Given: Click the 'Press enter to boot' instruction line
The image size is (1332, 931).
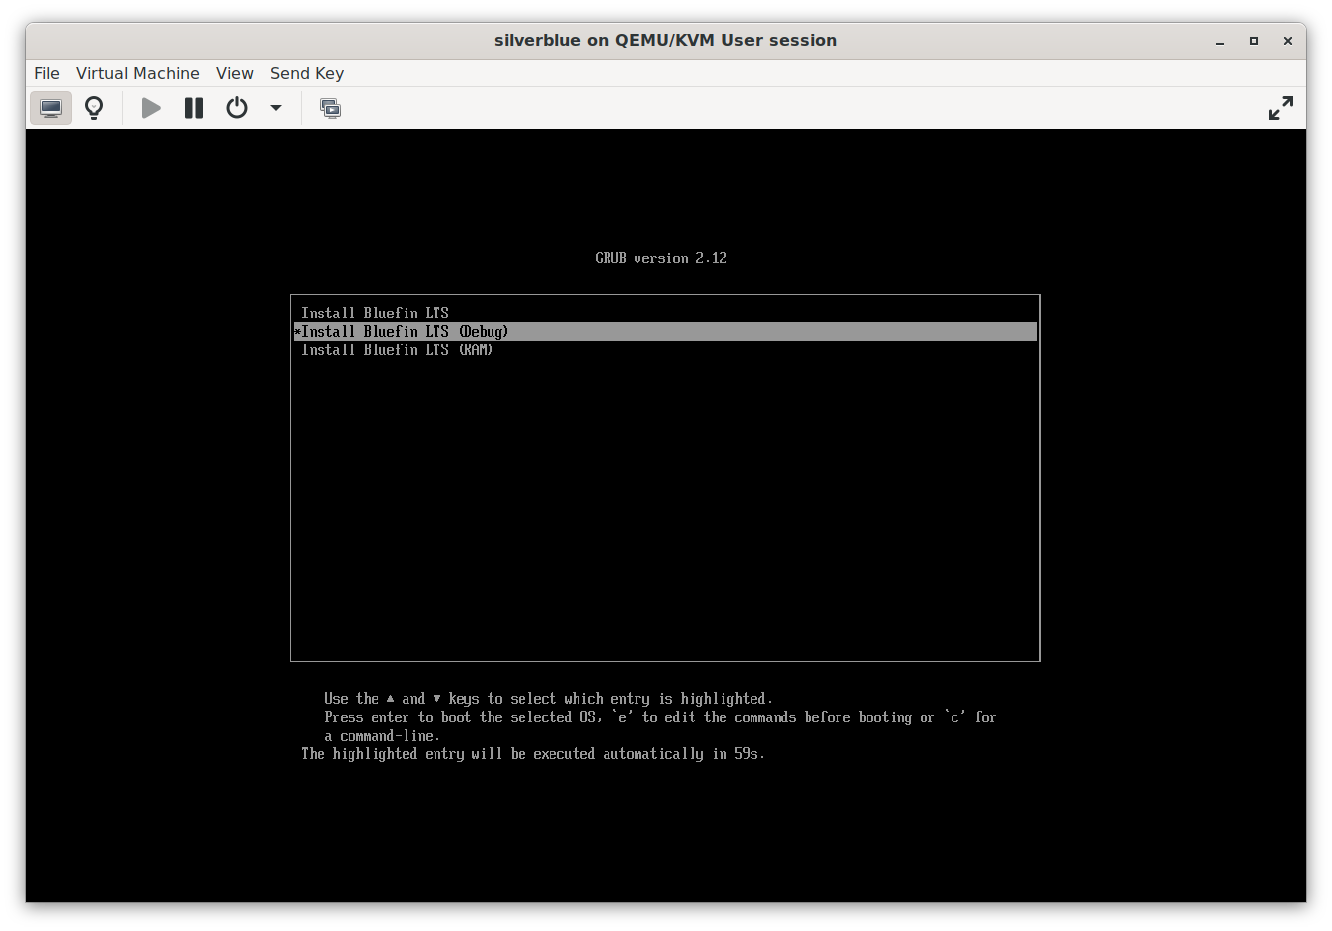Looking at the screenshot, I should click(x=660, y=717).
